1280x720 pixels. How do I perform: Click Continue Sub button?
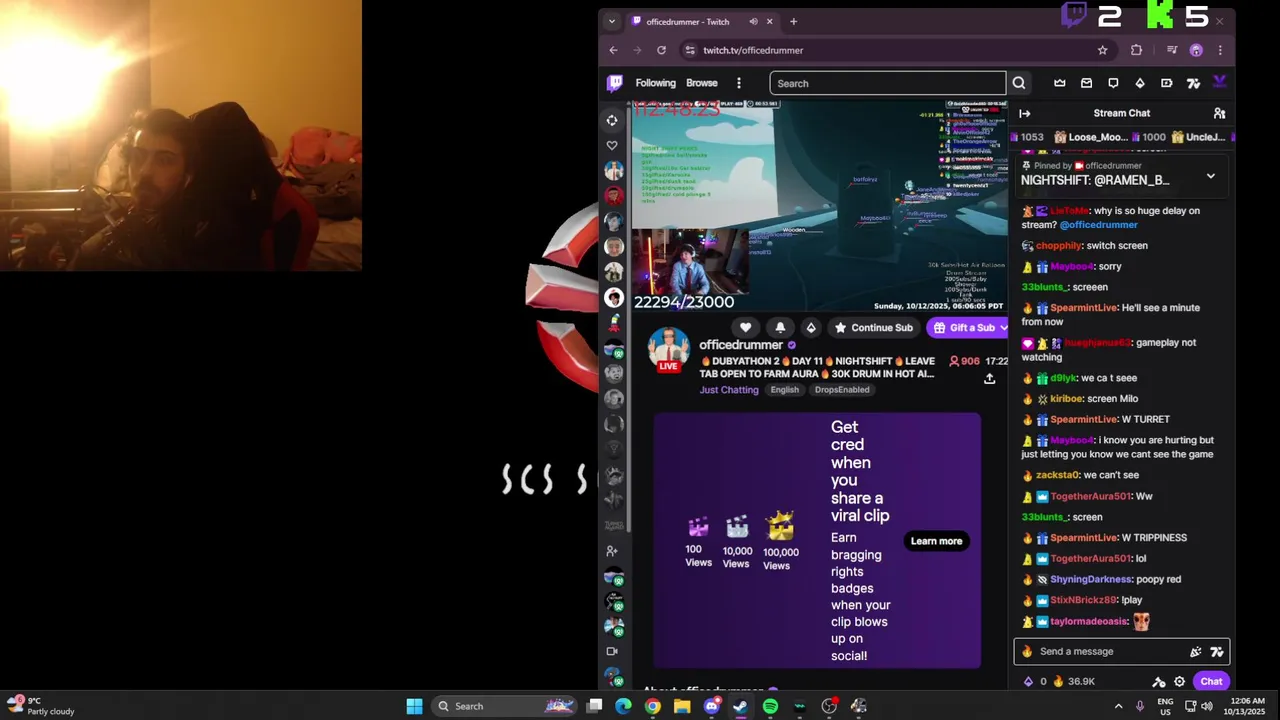[x=874, y=327]
